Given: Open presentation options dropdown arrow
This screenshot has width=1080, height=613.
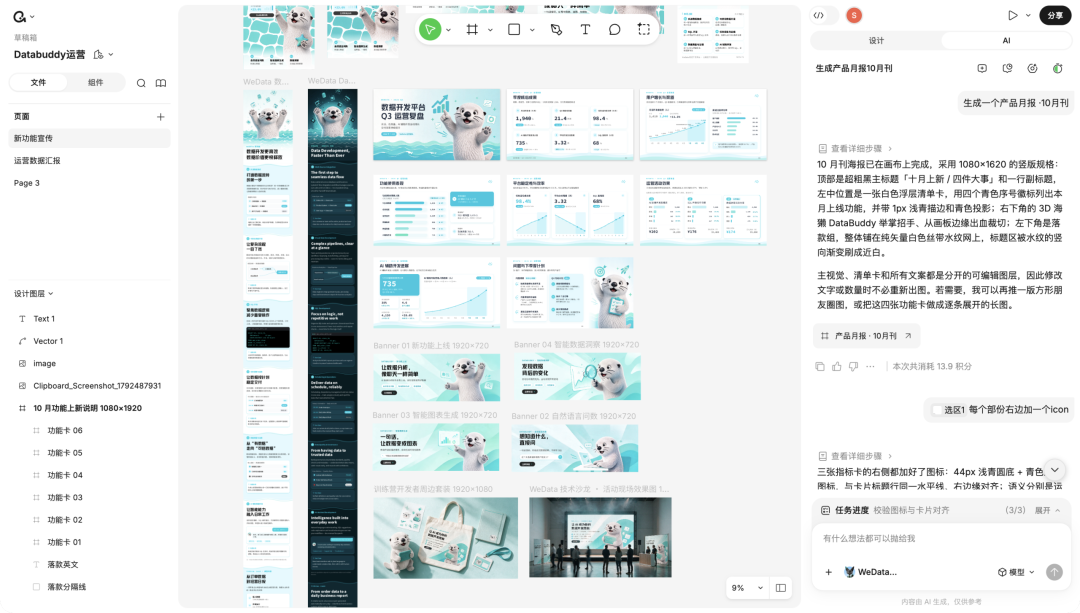Looking at the screenshot, I should coord(1028,15).
